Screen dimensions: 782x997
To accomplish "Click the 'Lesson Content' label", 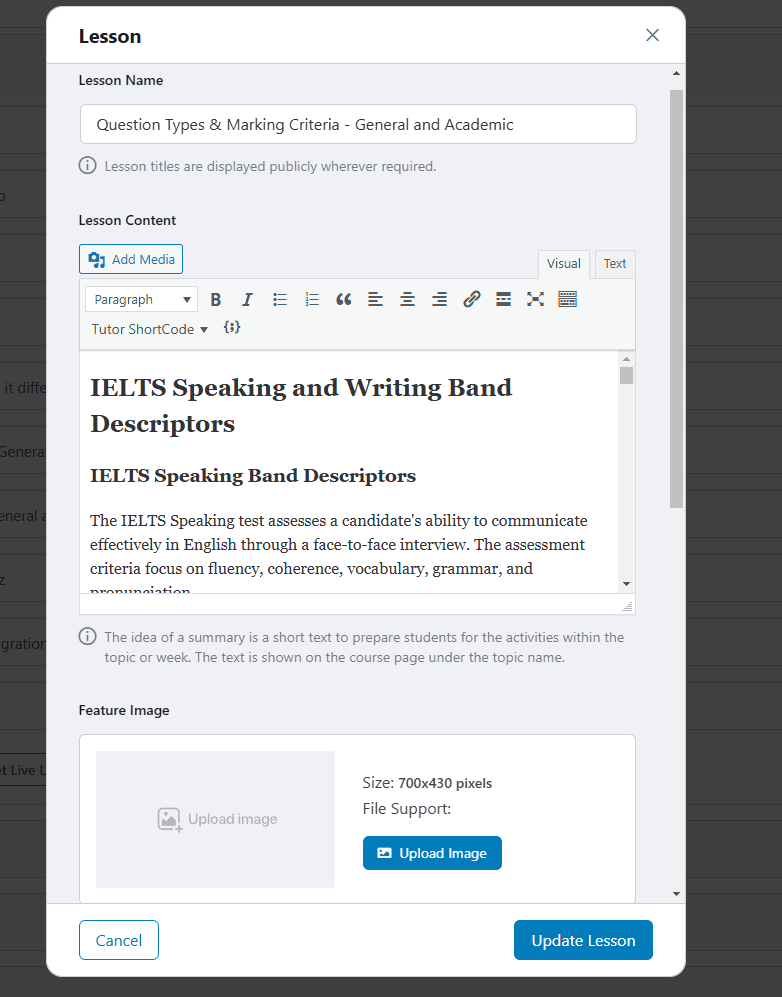I will 127,220.
